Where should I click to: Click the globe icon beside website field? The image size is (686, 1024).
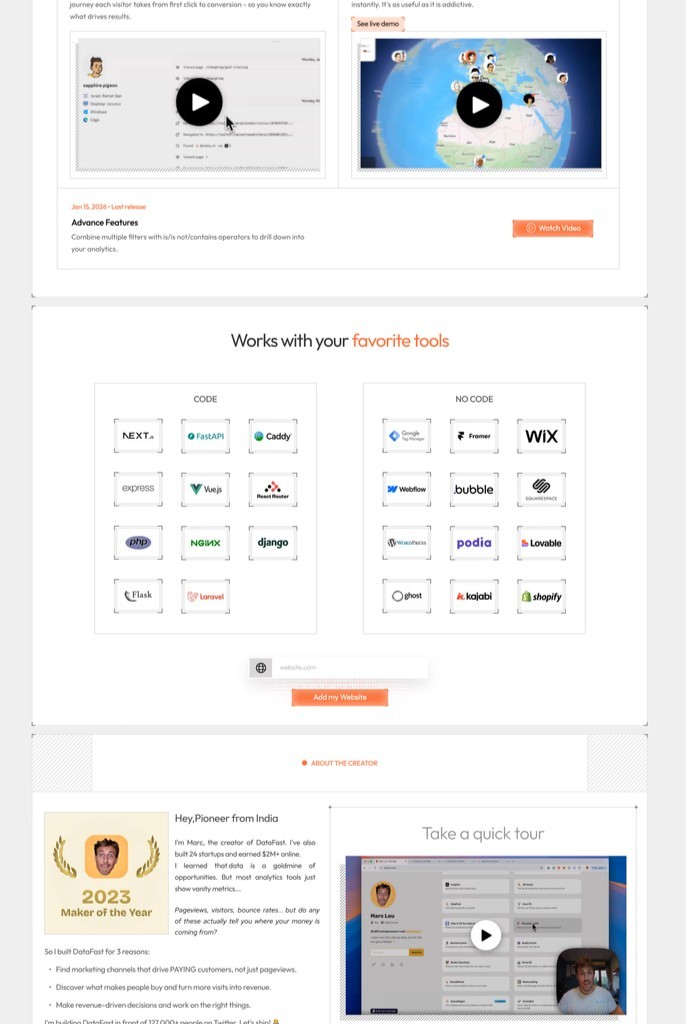click(261, 667)
